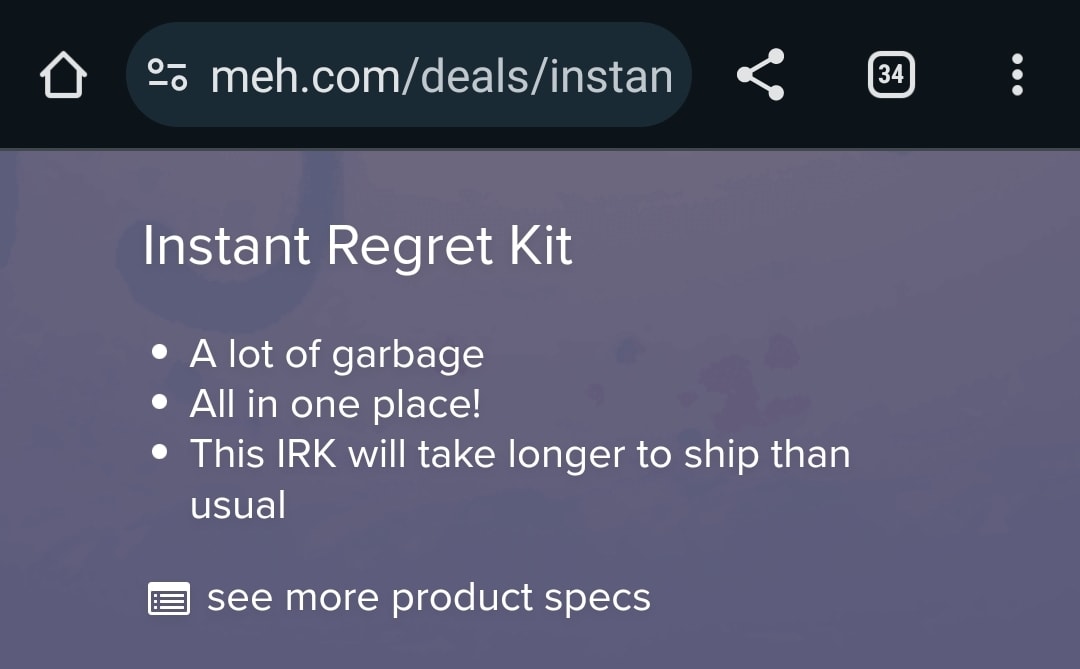The image size is (1080, 669).
Task: Click the 'see more product specs' link
Action: pos(428,598)
